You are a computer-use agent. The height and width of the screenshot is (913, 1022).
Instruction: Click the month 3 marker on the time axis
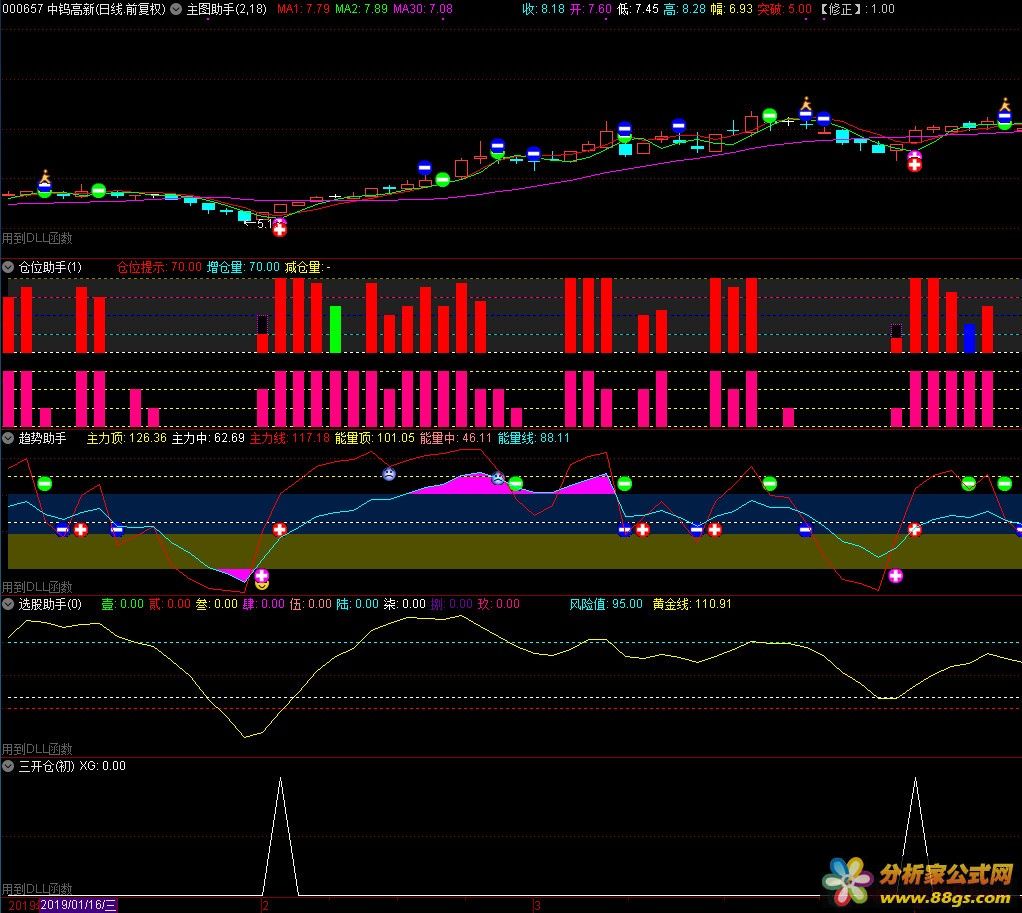click(x=537, y=906)
